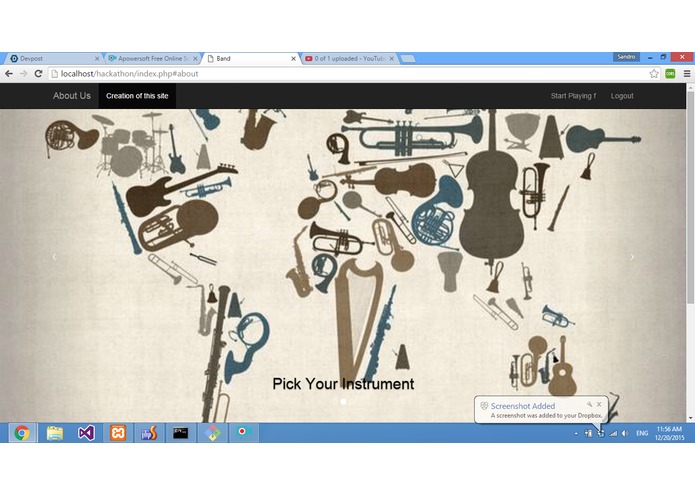Close the Devpost tab

pyautogui.click(x=97, y=58)
